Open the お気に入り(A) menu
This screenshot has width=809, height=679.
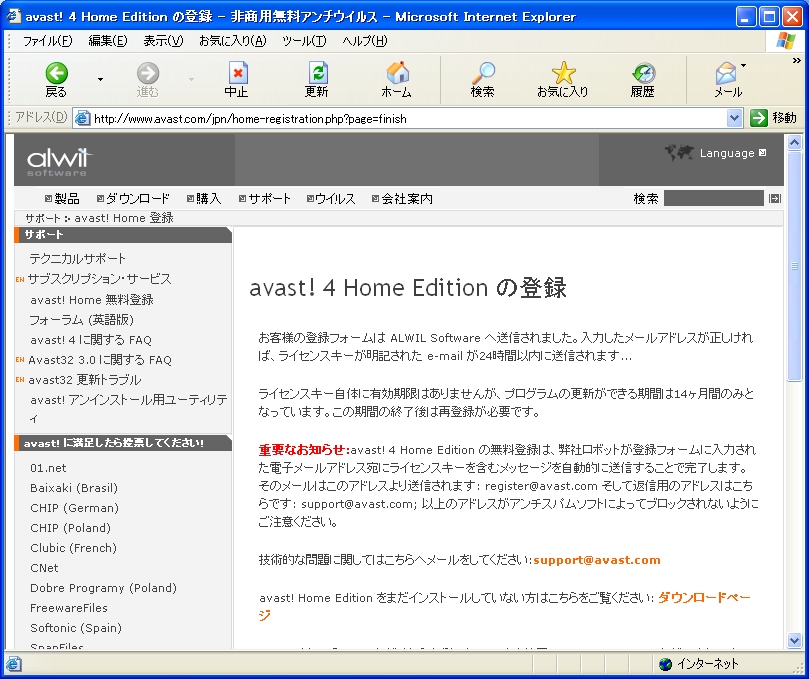233,41
